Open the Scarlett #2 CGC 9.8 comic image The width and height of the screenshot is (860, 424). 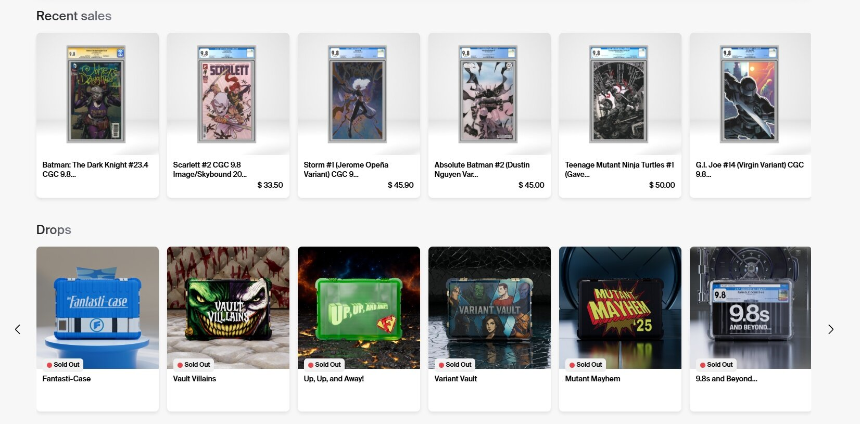[x=227, y=94]
